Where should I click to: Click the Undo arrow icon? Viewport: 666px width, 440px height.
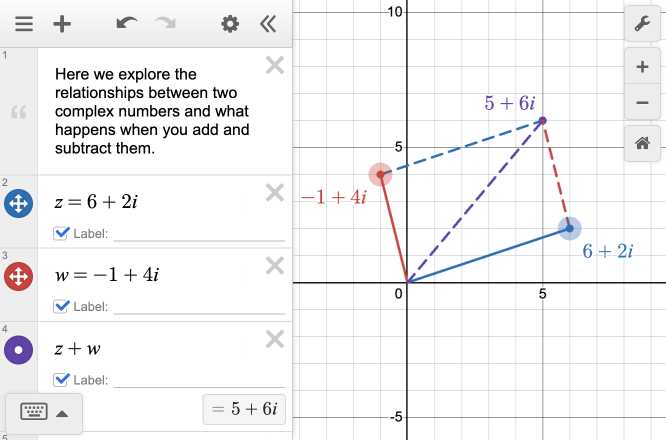point(126,24)
